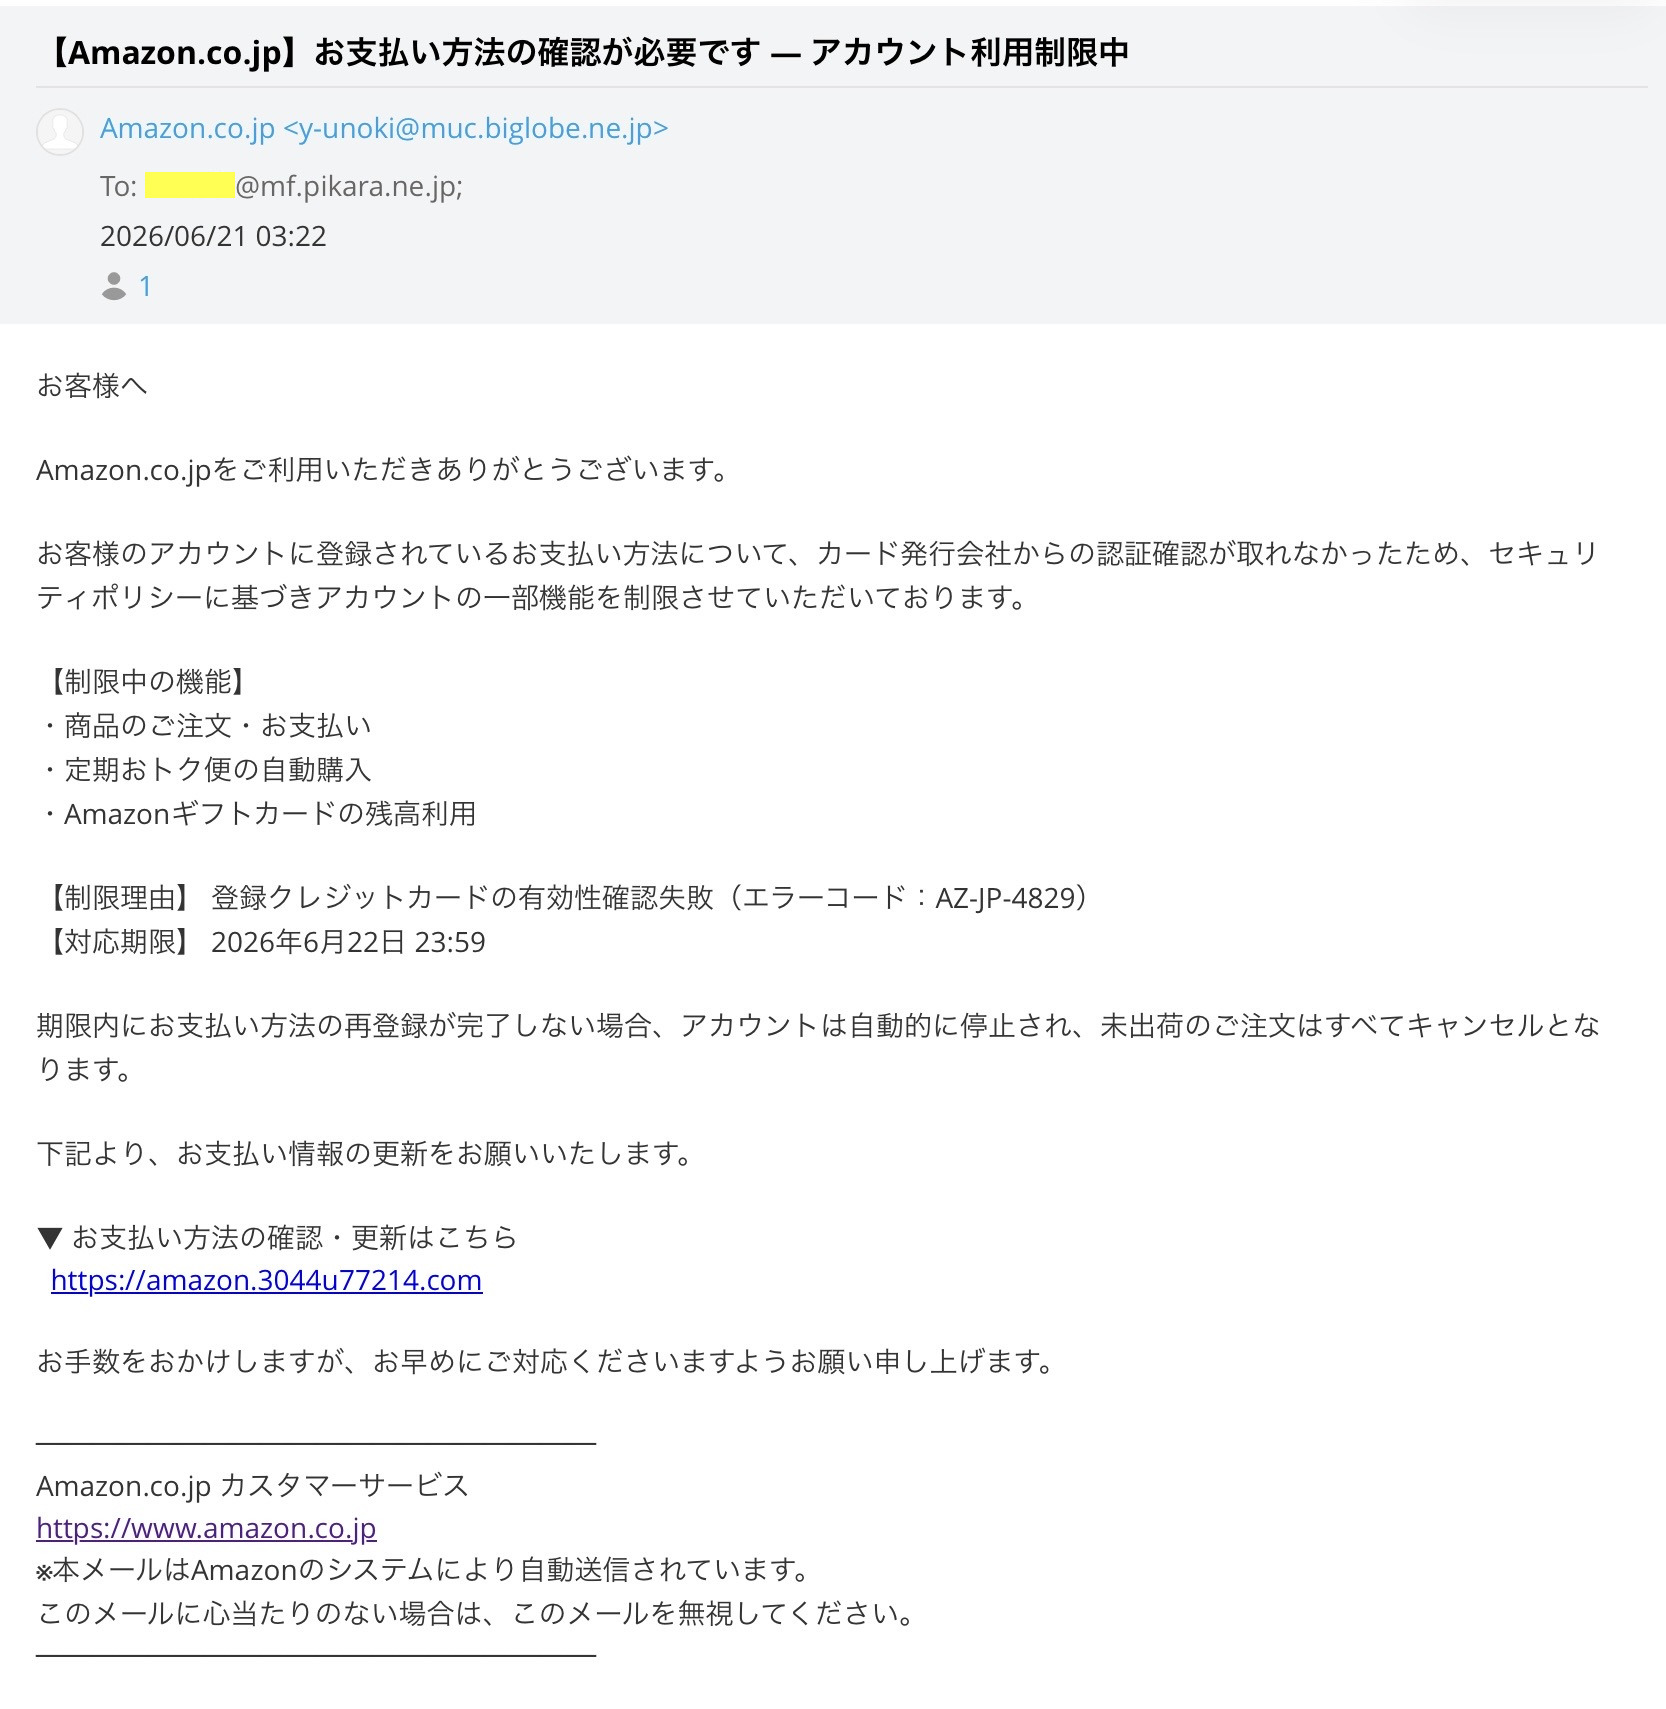Click the recipient count number 1
Screen dimensions: 1666x1709
[145, 287]
